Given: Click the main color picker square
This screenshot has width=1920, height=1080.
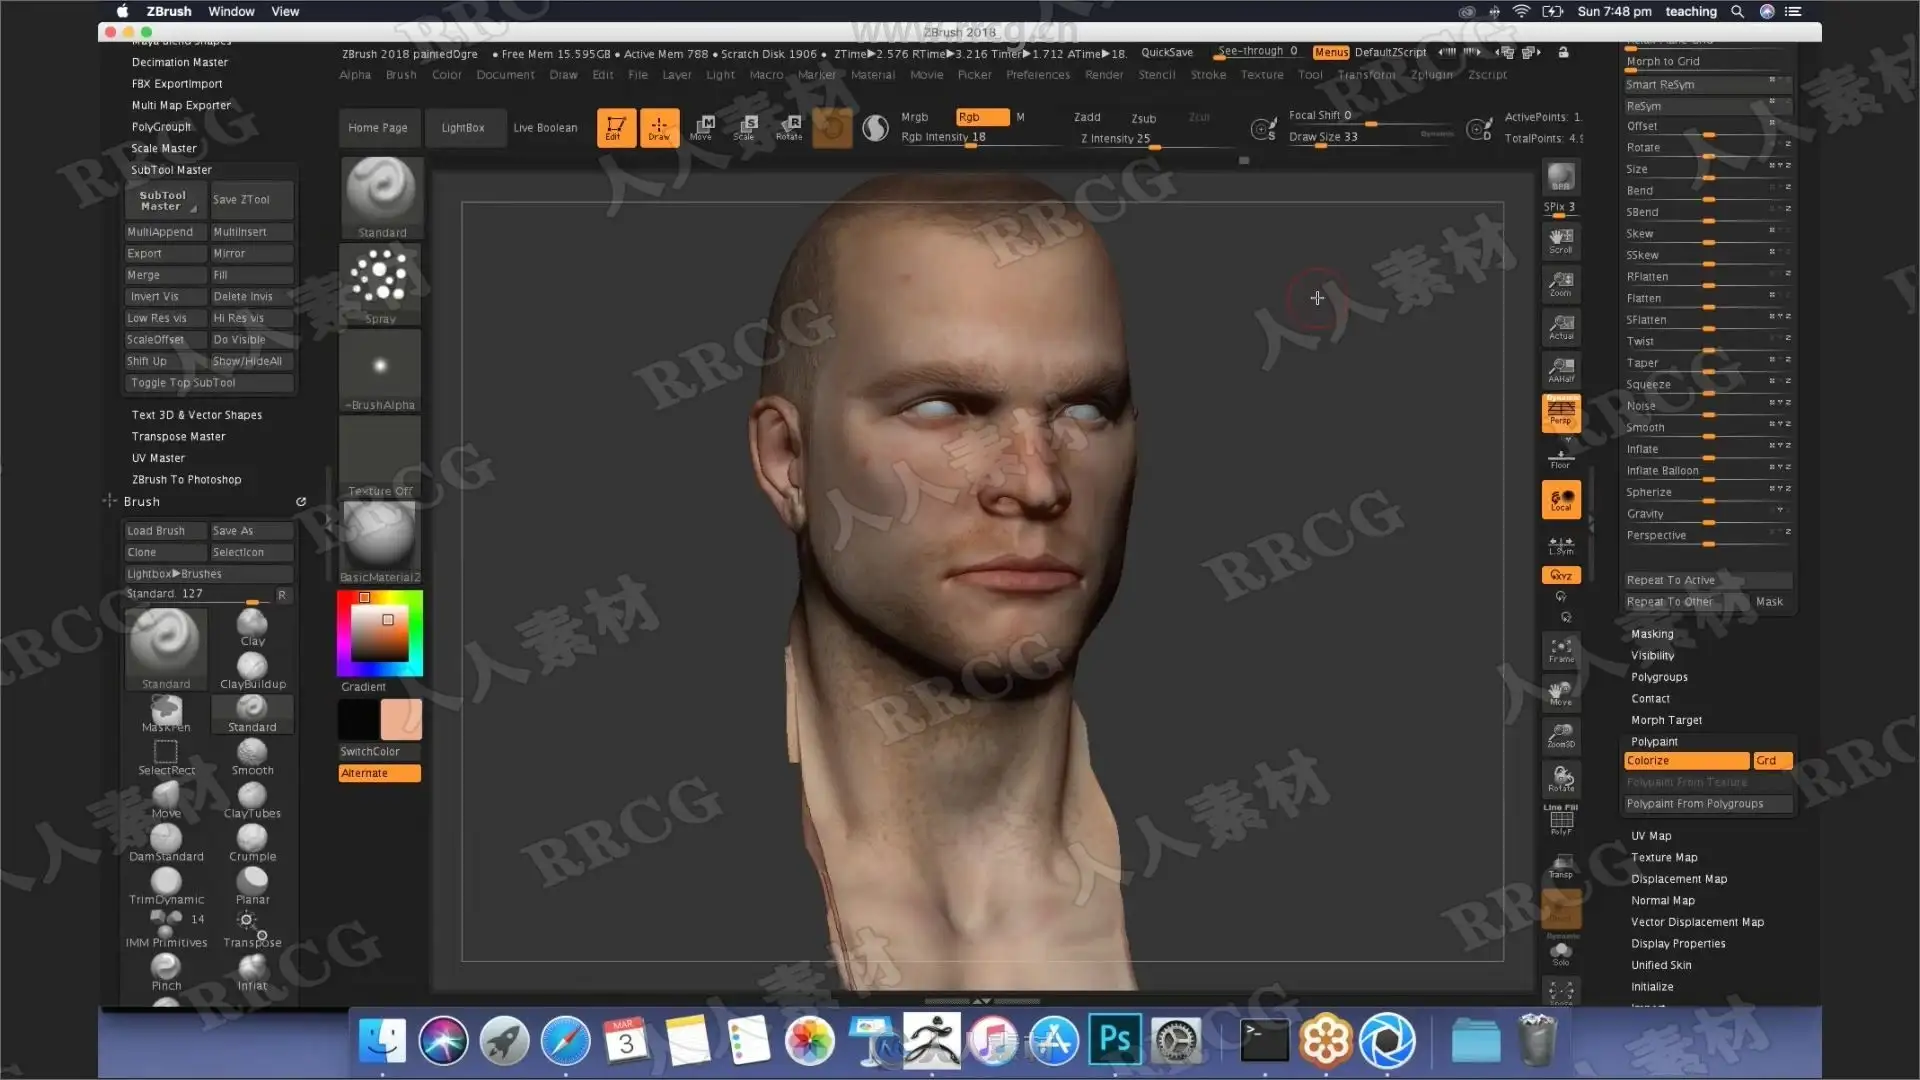Looking at the screenshot, I should (x=379, y=634).
